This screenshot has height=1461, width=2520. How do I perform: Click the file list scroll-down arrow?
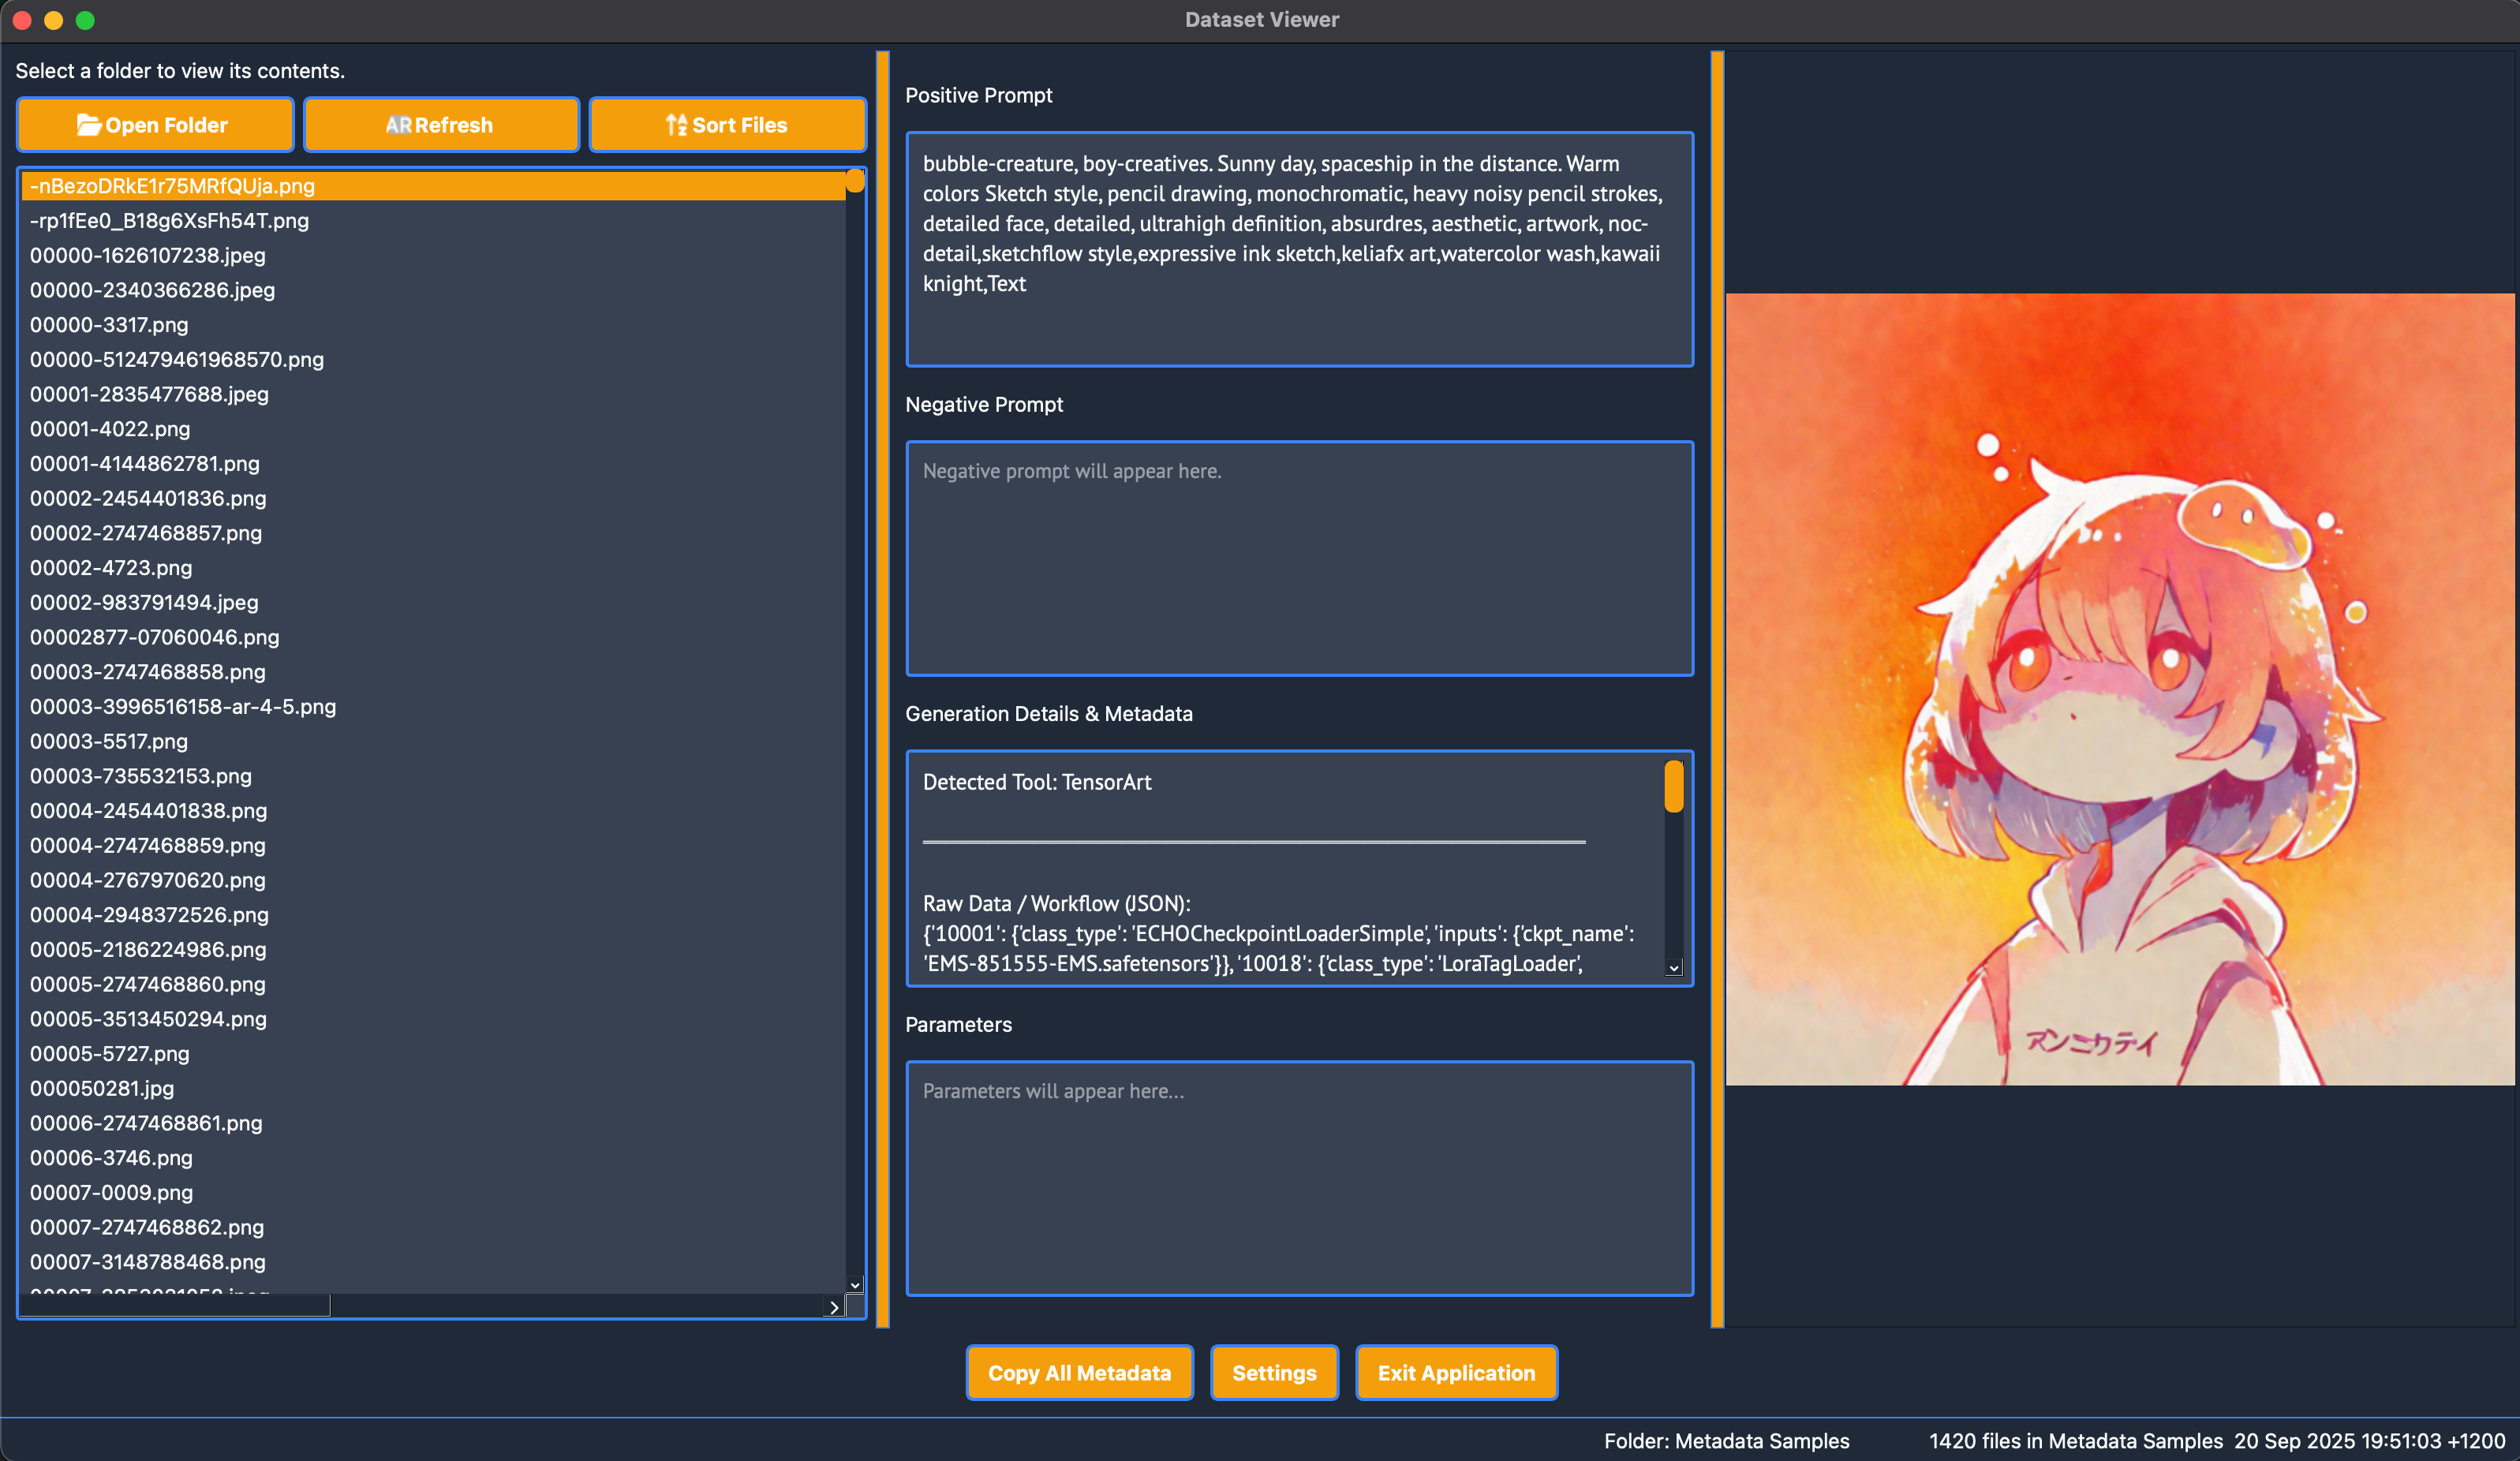(x=855, y=1285)
